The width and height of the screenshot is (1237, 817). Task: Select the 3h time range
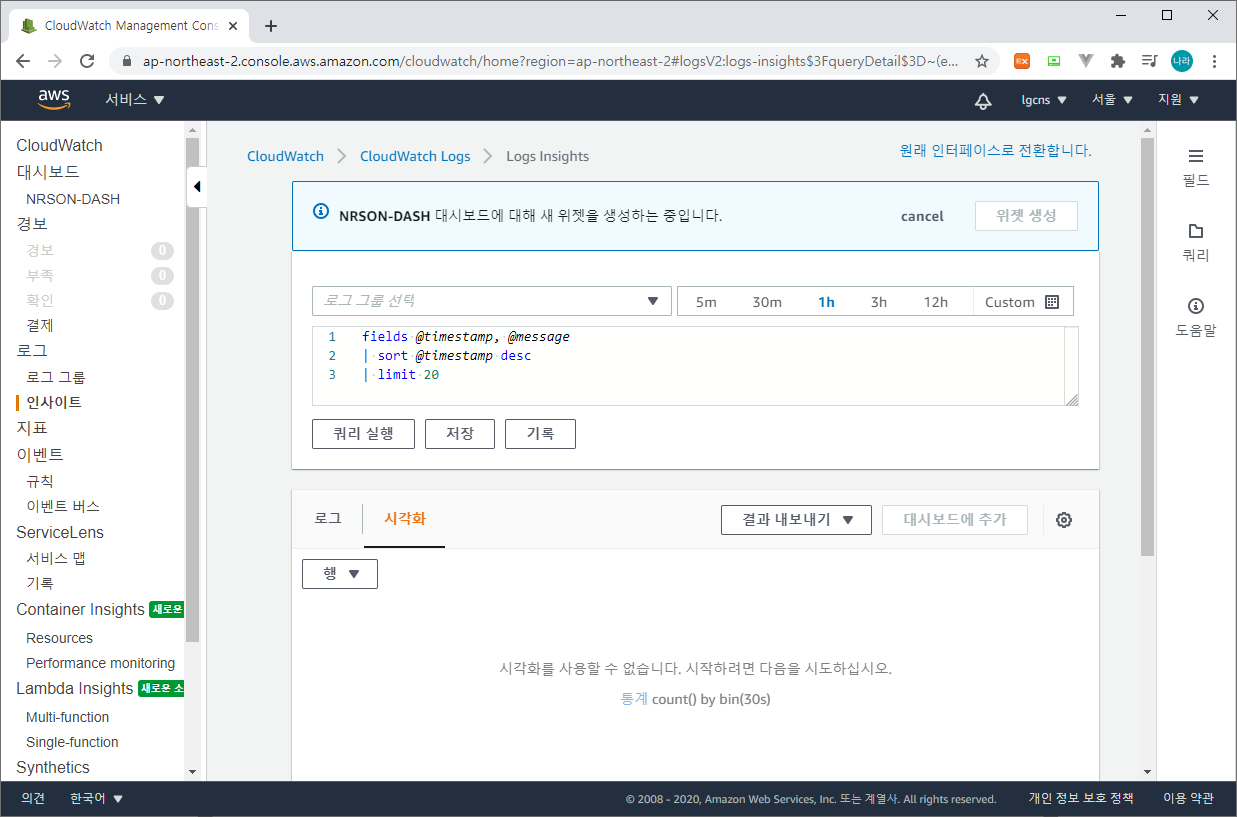(x=879, y=302)
